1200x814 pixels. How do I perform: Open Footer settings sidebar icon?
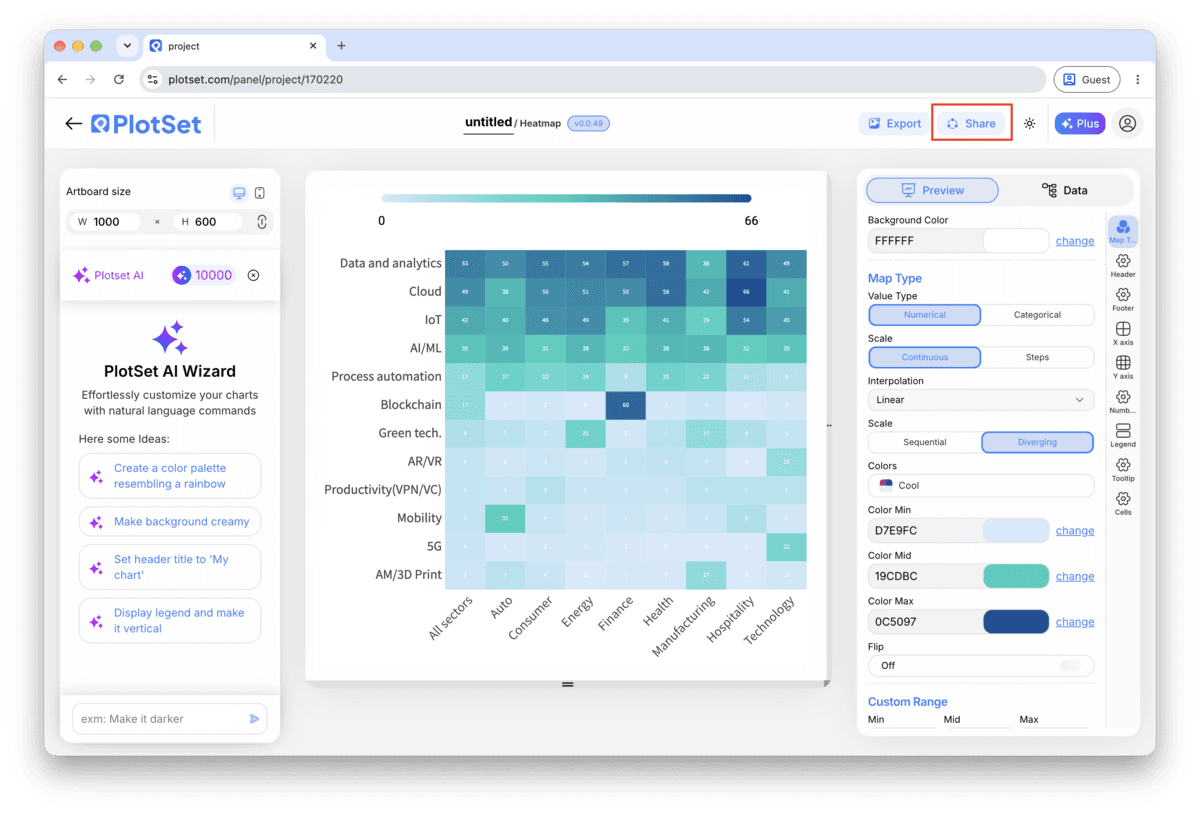[1123, 300]
